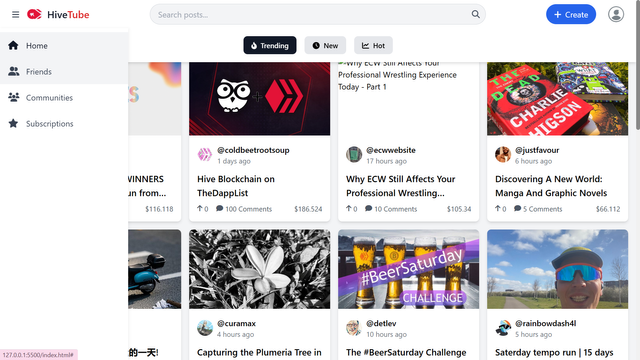
Task: Upvote arrow on Hive Blockchain post
Action: (x=200, y=208)
